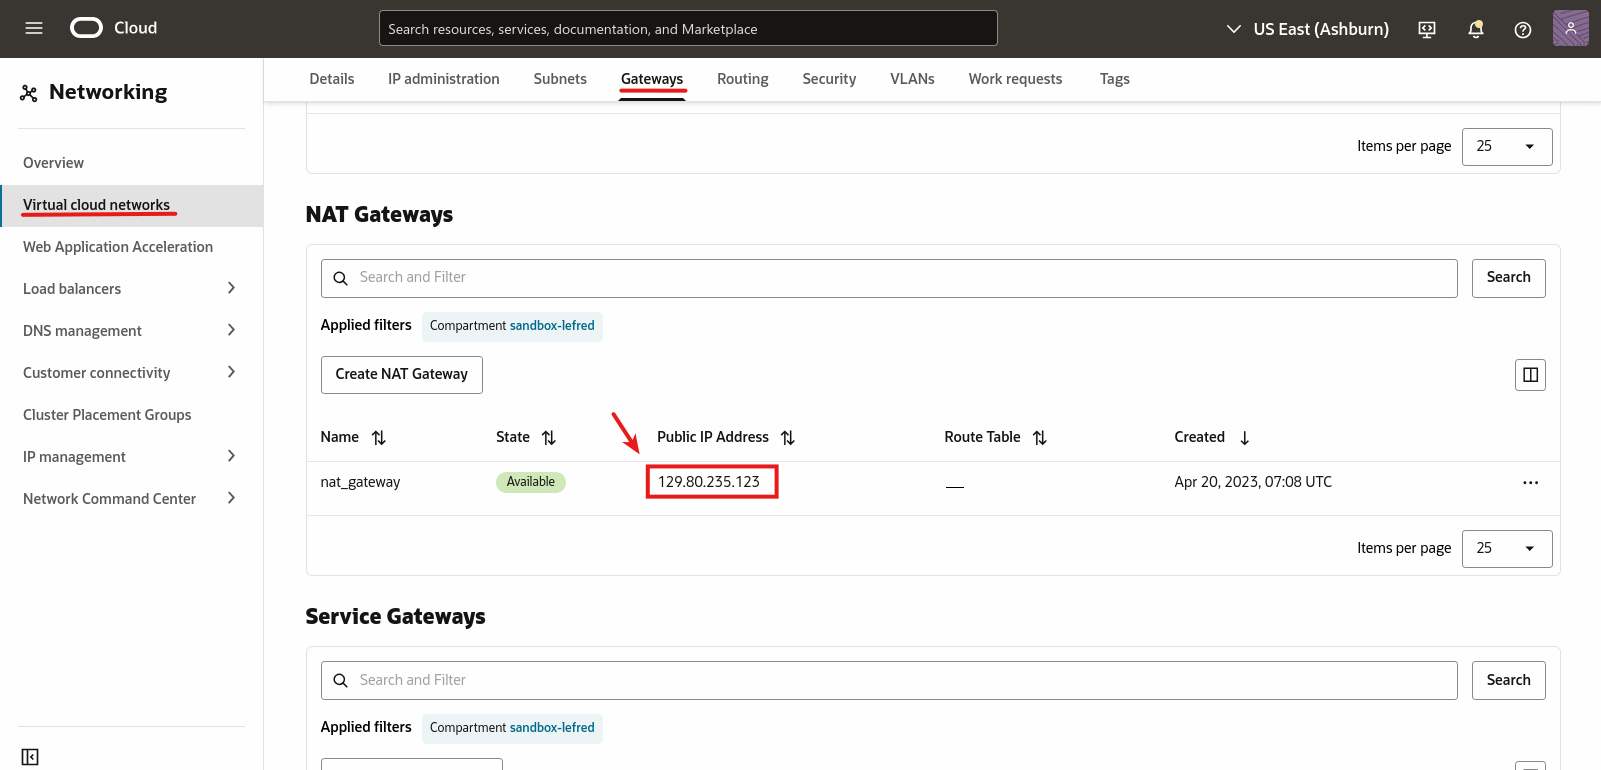This screenshot has height=770, width=1601.
Task: Open actions menu for nat_gateway row
Action: click(1530, 482)
